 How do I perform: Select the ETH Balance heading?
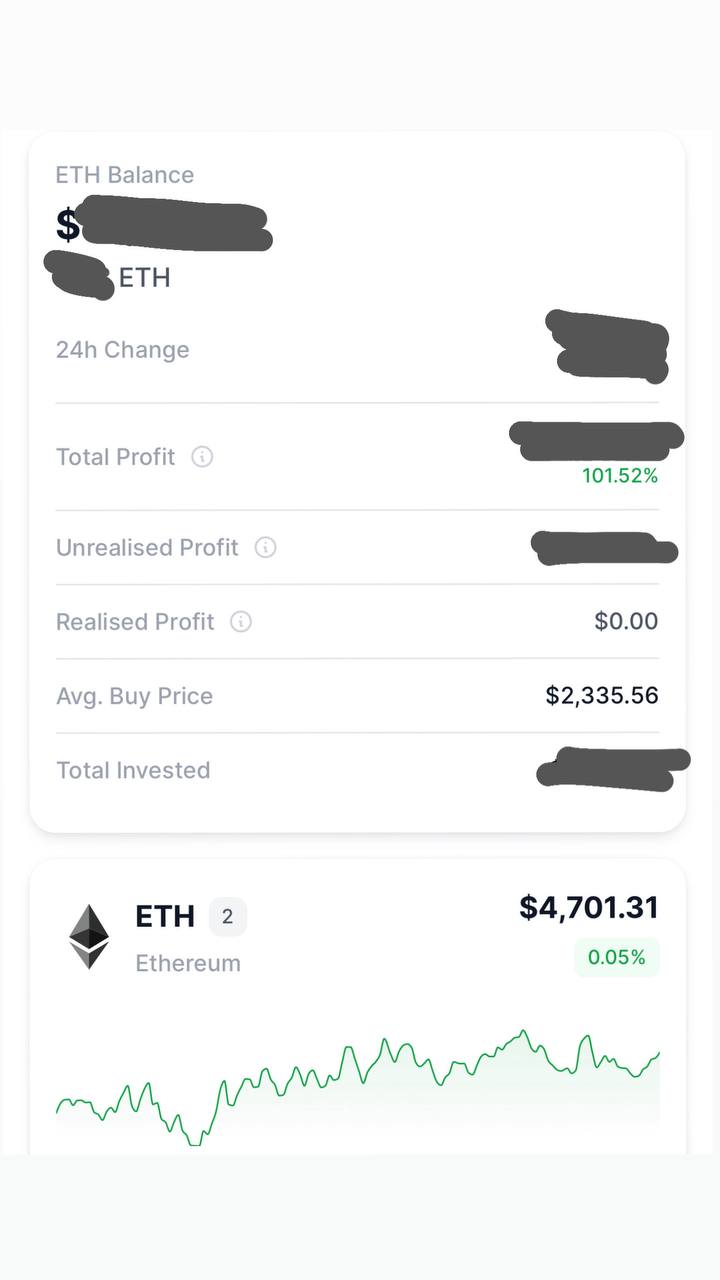[x=125, y=175]
